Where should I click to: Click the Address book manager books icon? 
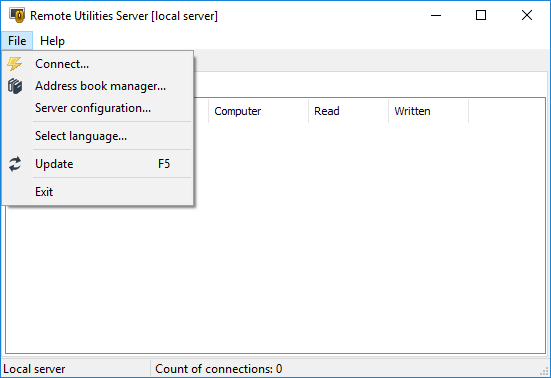(15, 86)
